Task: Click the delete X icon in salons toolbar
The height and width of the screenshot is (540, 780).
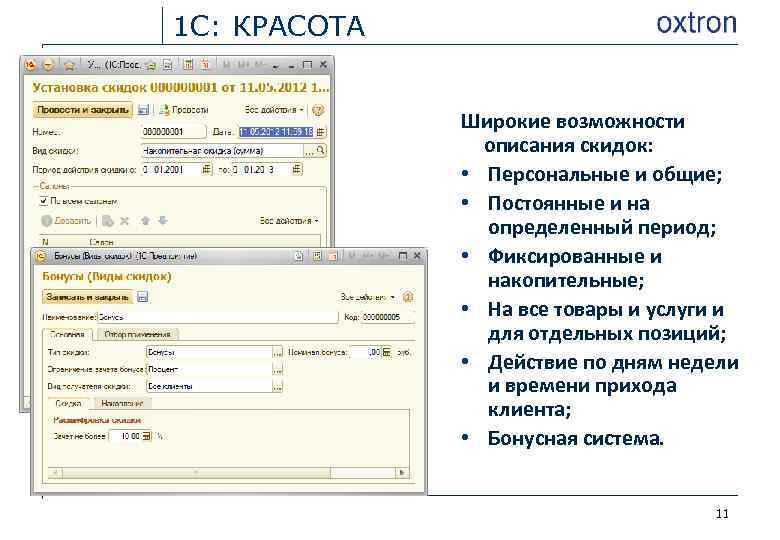Action: tap(124, 221)
